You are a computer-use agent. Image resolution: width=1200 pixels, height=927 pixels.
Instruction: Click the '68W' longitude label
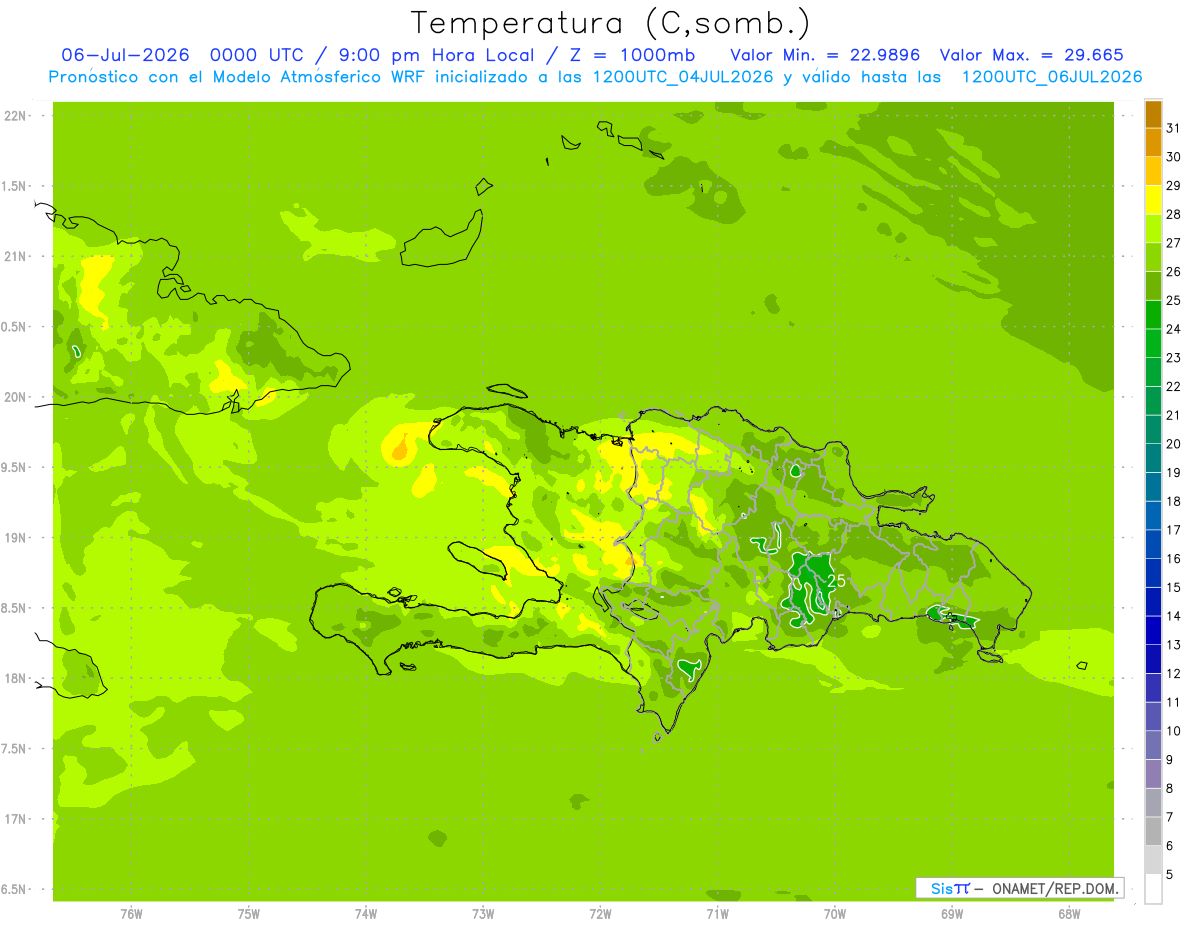tap(1069, 913)
